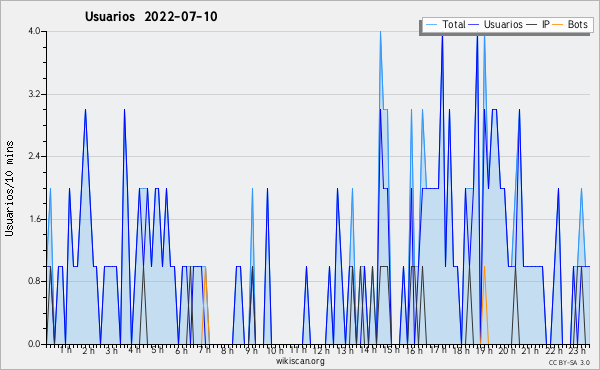Viewport: 600px width, 370px height.
Task: Click the '22 h' x-axis label
Action: tap(554, 350)
